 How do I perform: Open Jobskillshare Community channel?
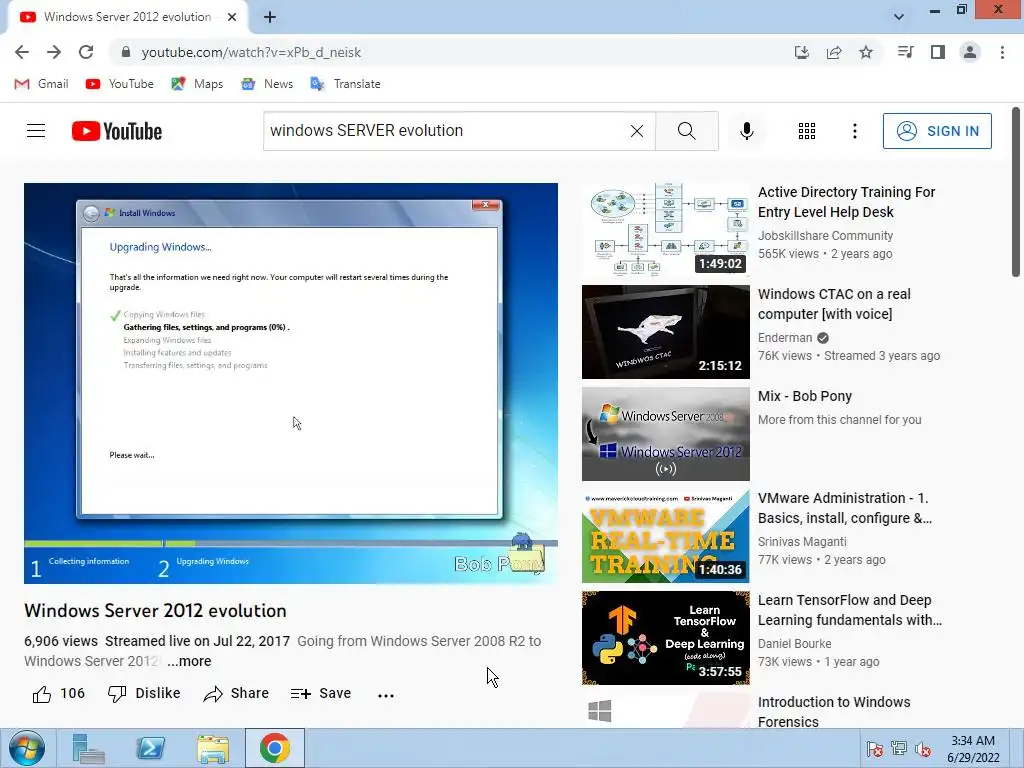pos(825,236)
